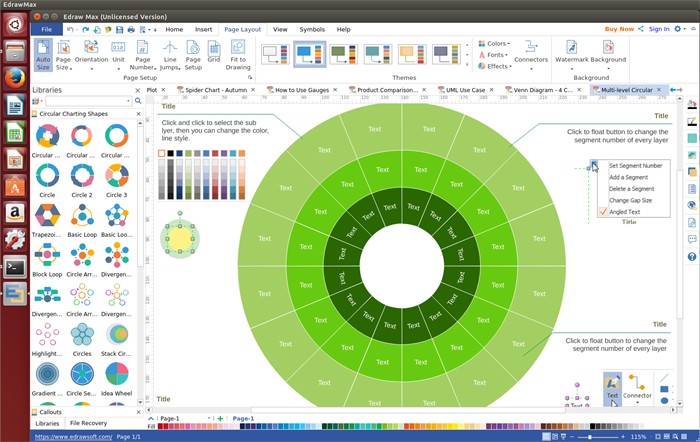The width and height of the screenshot is (700, 442).
Task: Expand the Effects dropdown
Action: pyautogui.click(x=496, y=66)
